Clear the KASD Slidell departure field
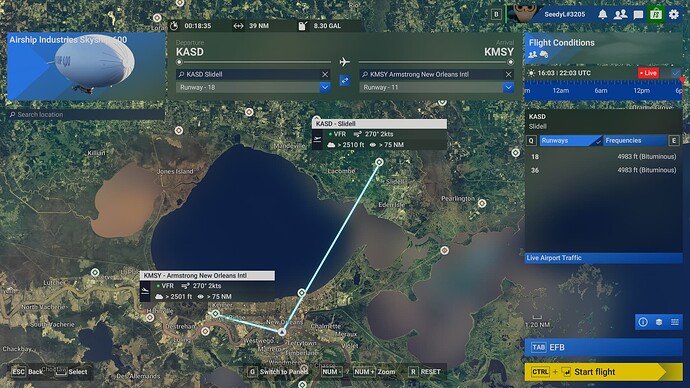 pos(325,74)
